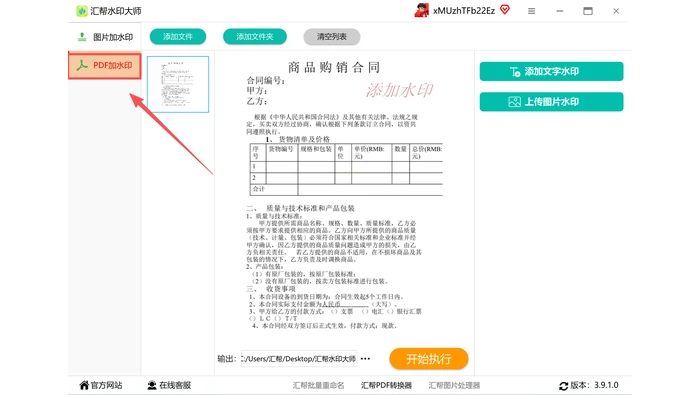Open 在线客服 support link
This screenshot has height=395, width=700.
pyautogui.click(x=169, y=385)
